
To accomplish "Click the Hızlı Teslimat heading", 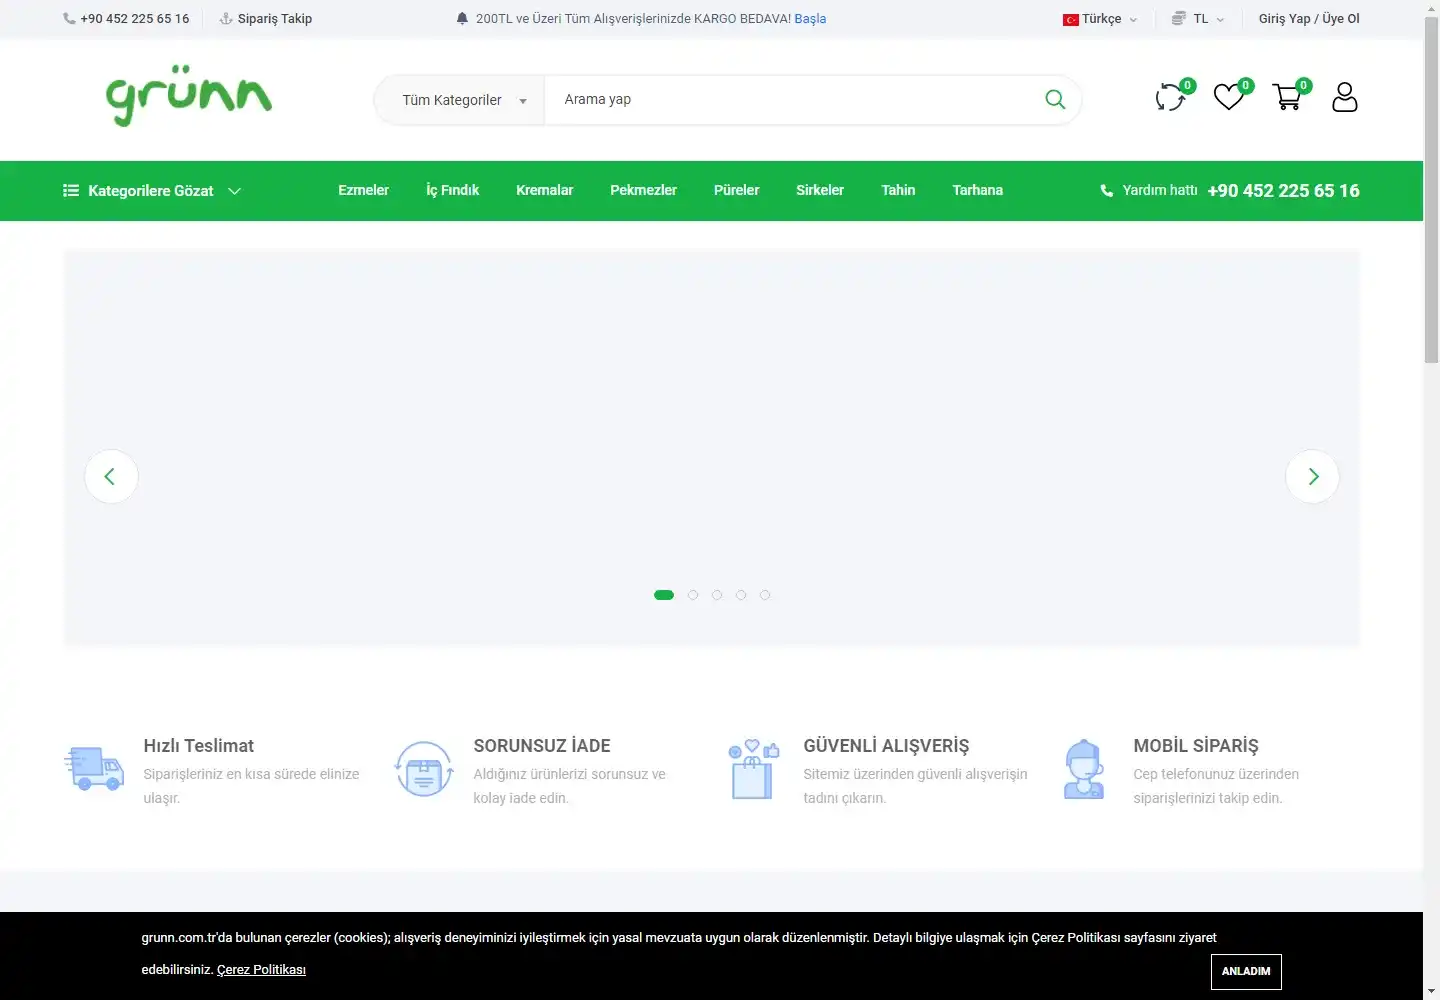I will click(198, 746).
